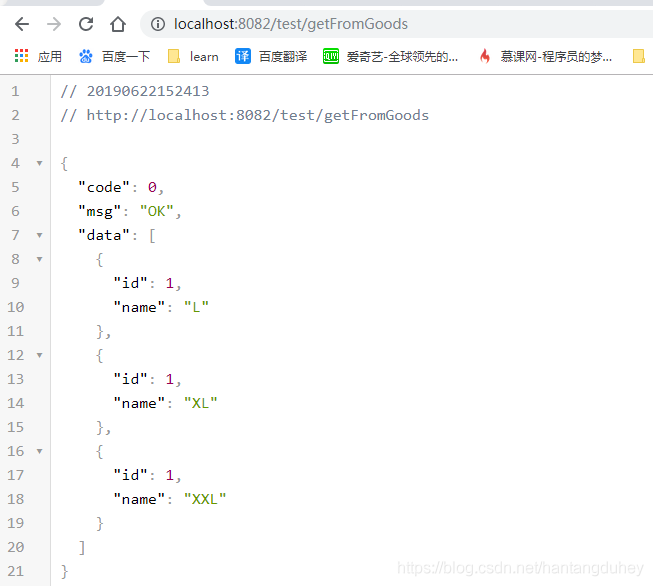653x586 pixels.
Task: Click the "id" key on line 13
Action: tap(130, 379)
